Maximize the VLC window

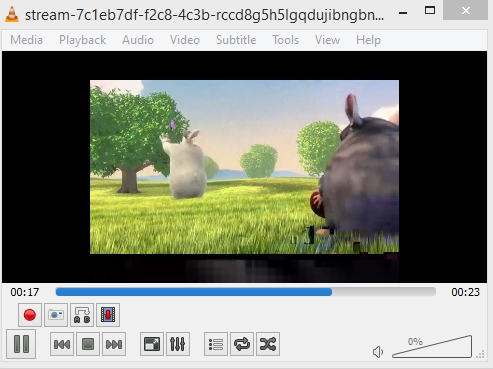coord(430,11)
